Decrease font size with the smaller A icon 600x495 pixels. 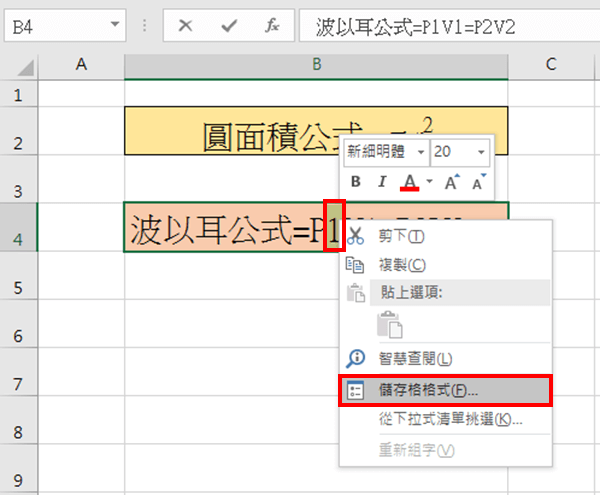point(477,182)
